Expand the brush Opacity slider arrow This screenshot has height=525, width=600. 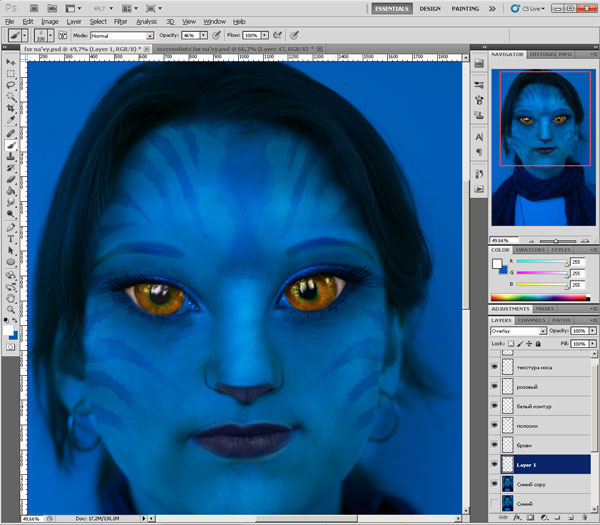(202, 35)
